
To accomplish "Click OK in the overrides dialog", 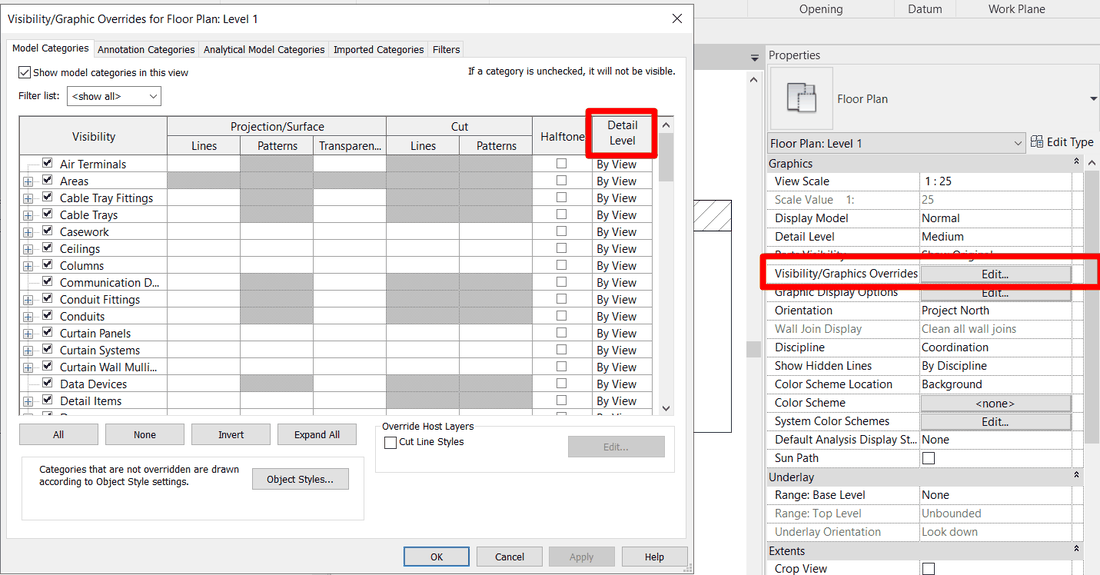I will (436, 557).
